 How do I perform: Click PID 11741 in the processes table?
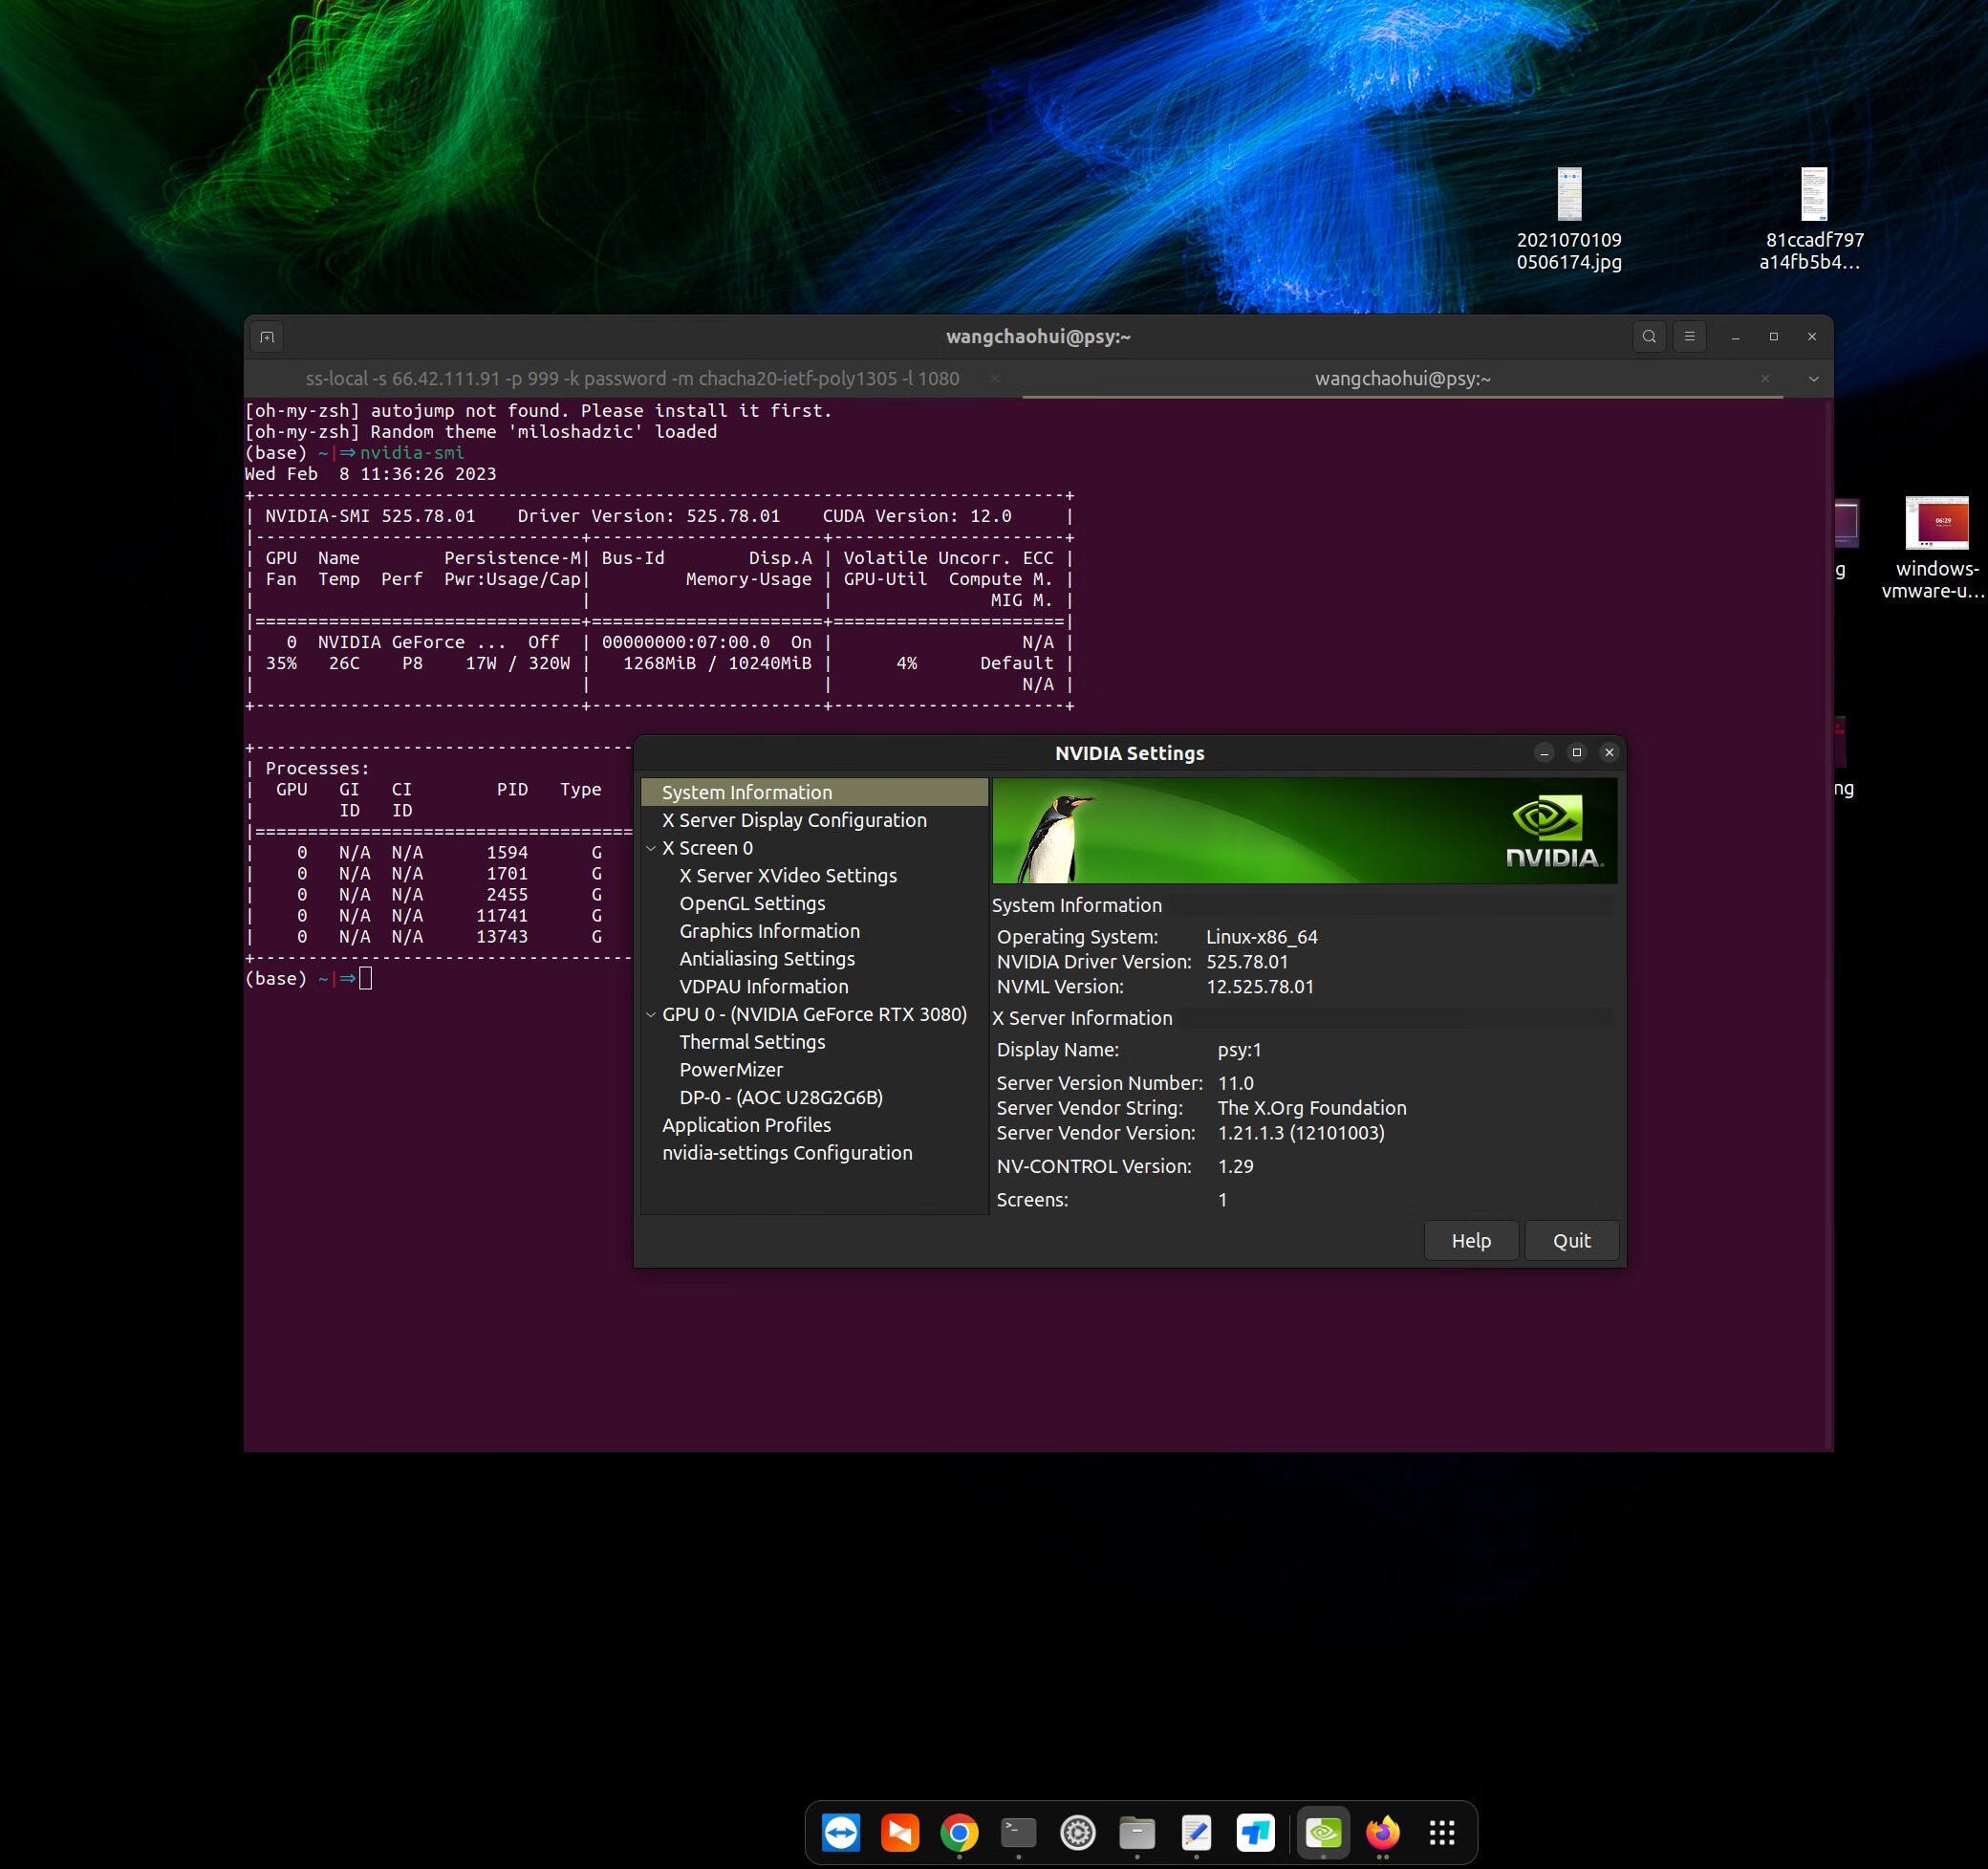502,916
